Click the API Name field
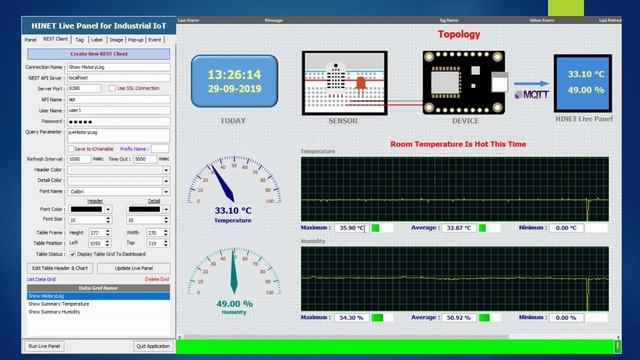The width and height of the screenshot is (640, 360). click(x=118, y=99)
